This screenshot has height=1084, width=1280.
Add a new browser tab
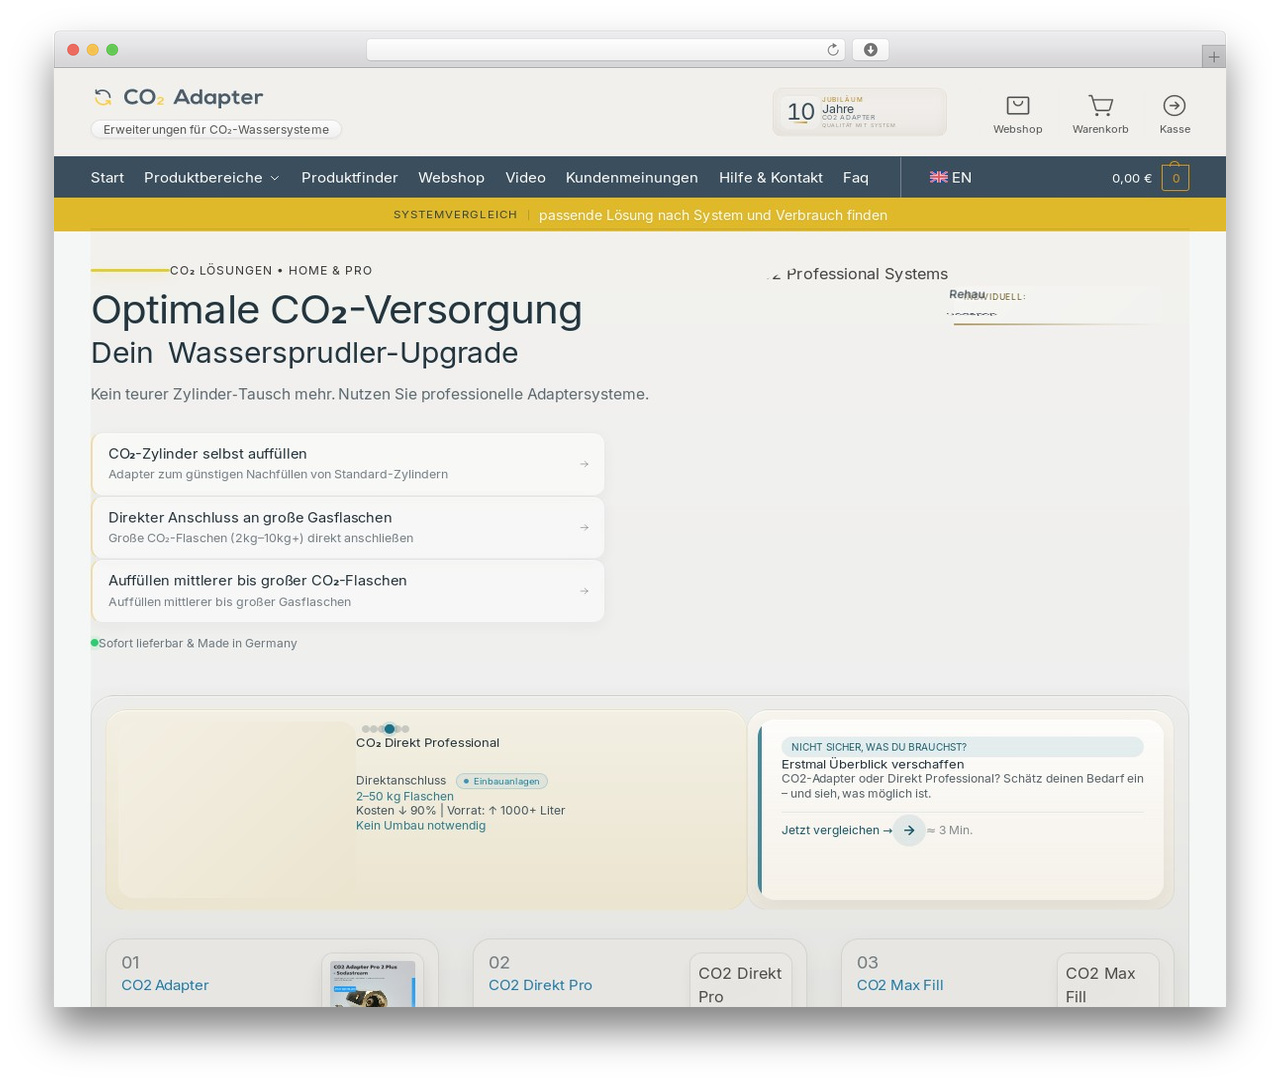[1213, 57]
